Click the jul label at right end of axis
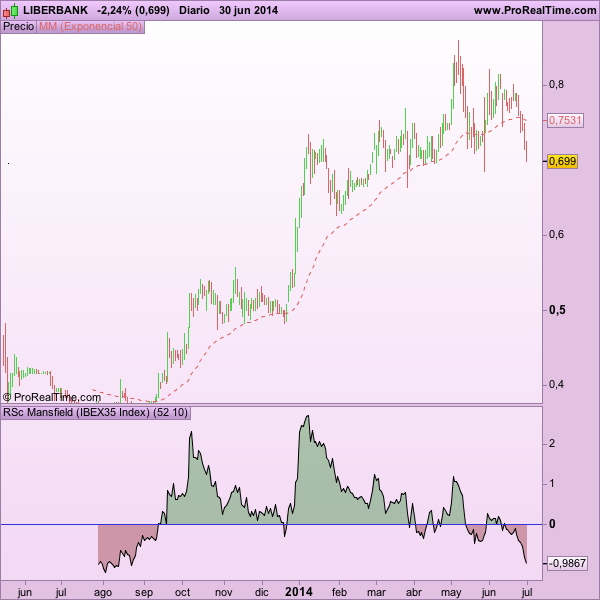This screenshot has height=600, width=600. click(527, 593)
